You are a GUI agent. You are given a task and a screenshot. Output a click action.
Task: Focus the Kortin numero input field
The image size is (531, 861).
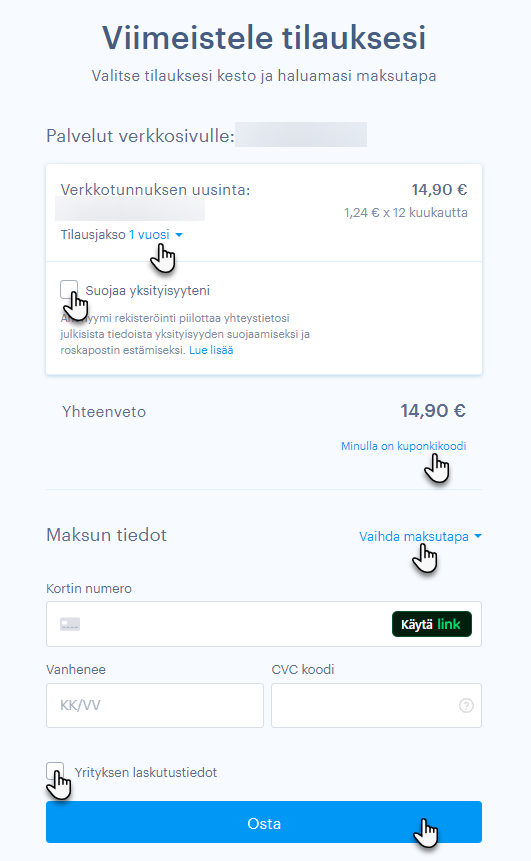pos(264,624)
